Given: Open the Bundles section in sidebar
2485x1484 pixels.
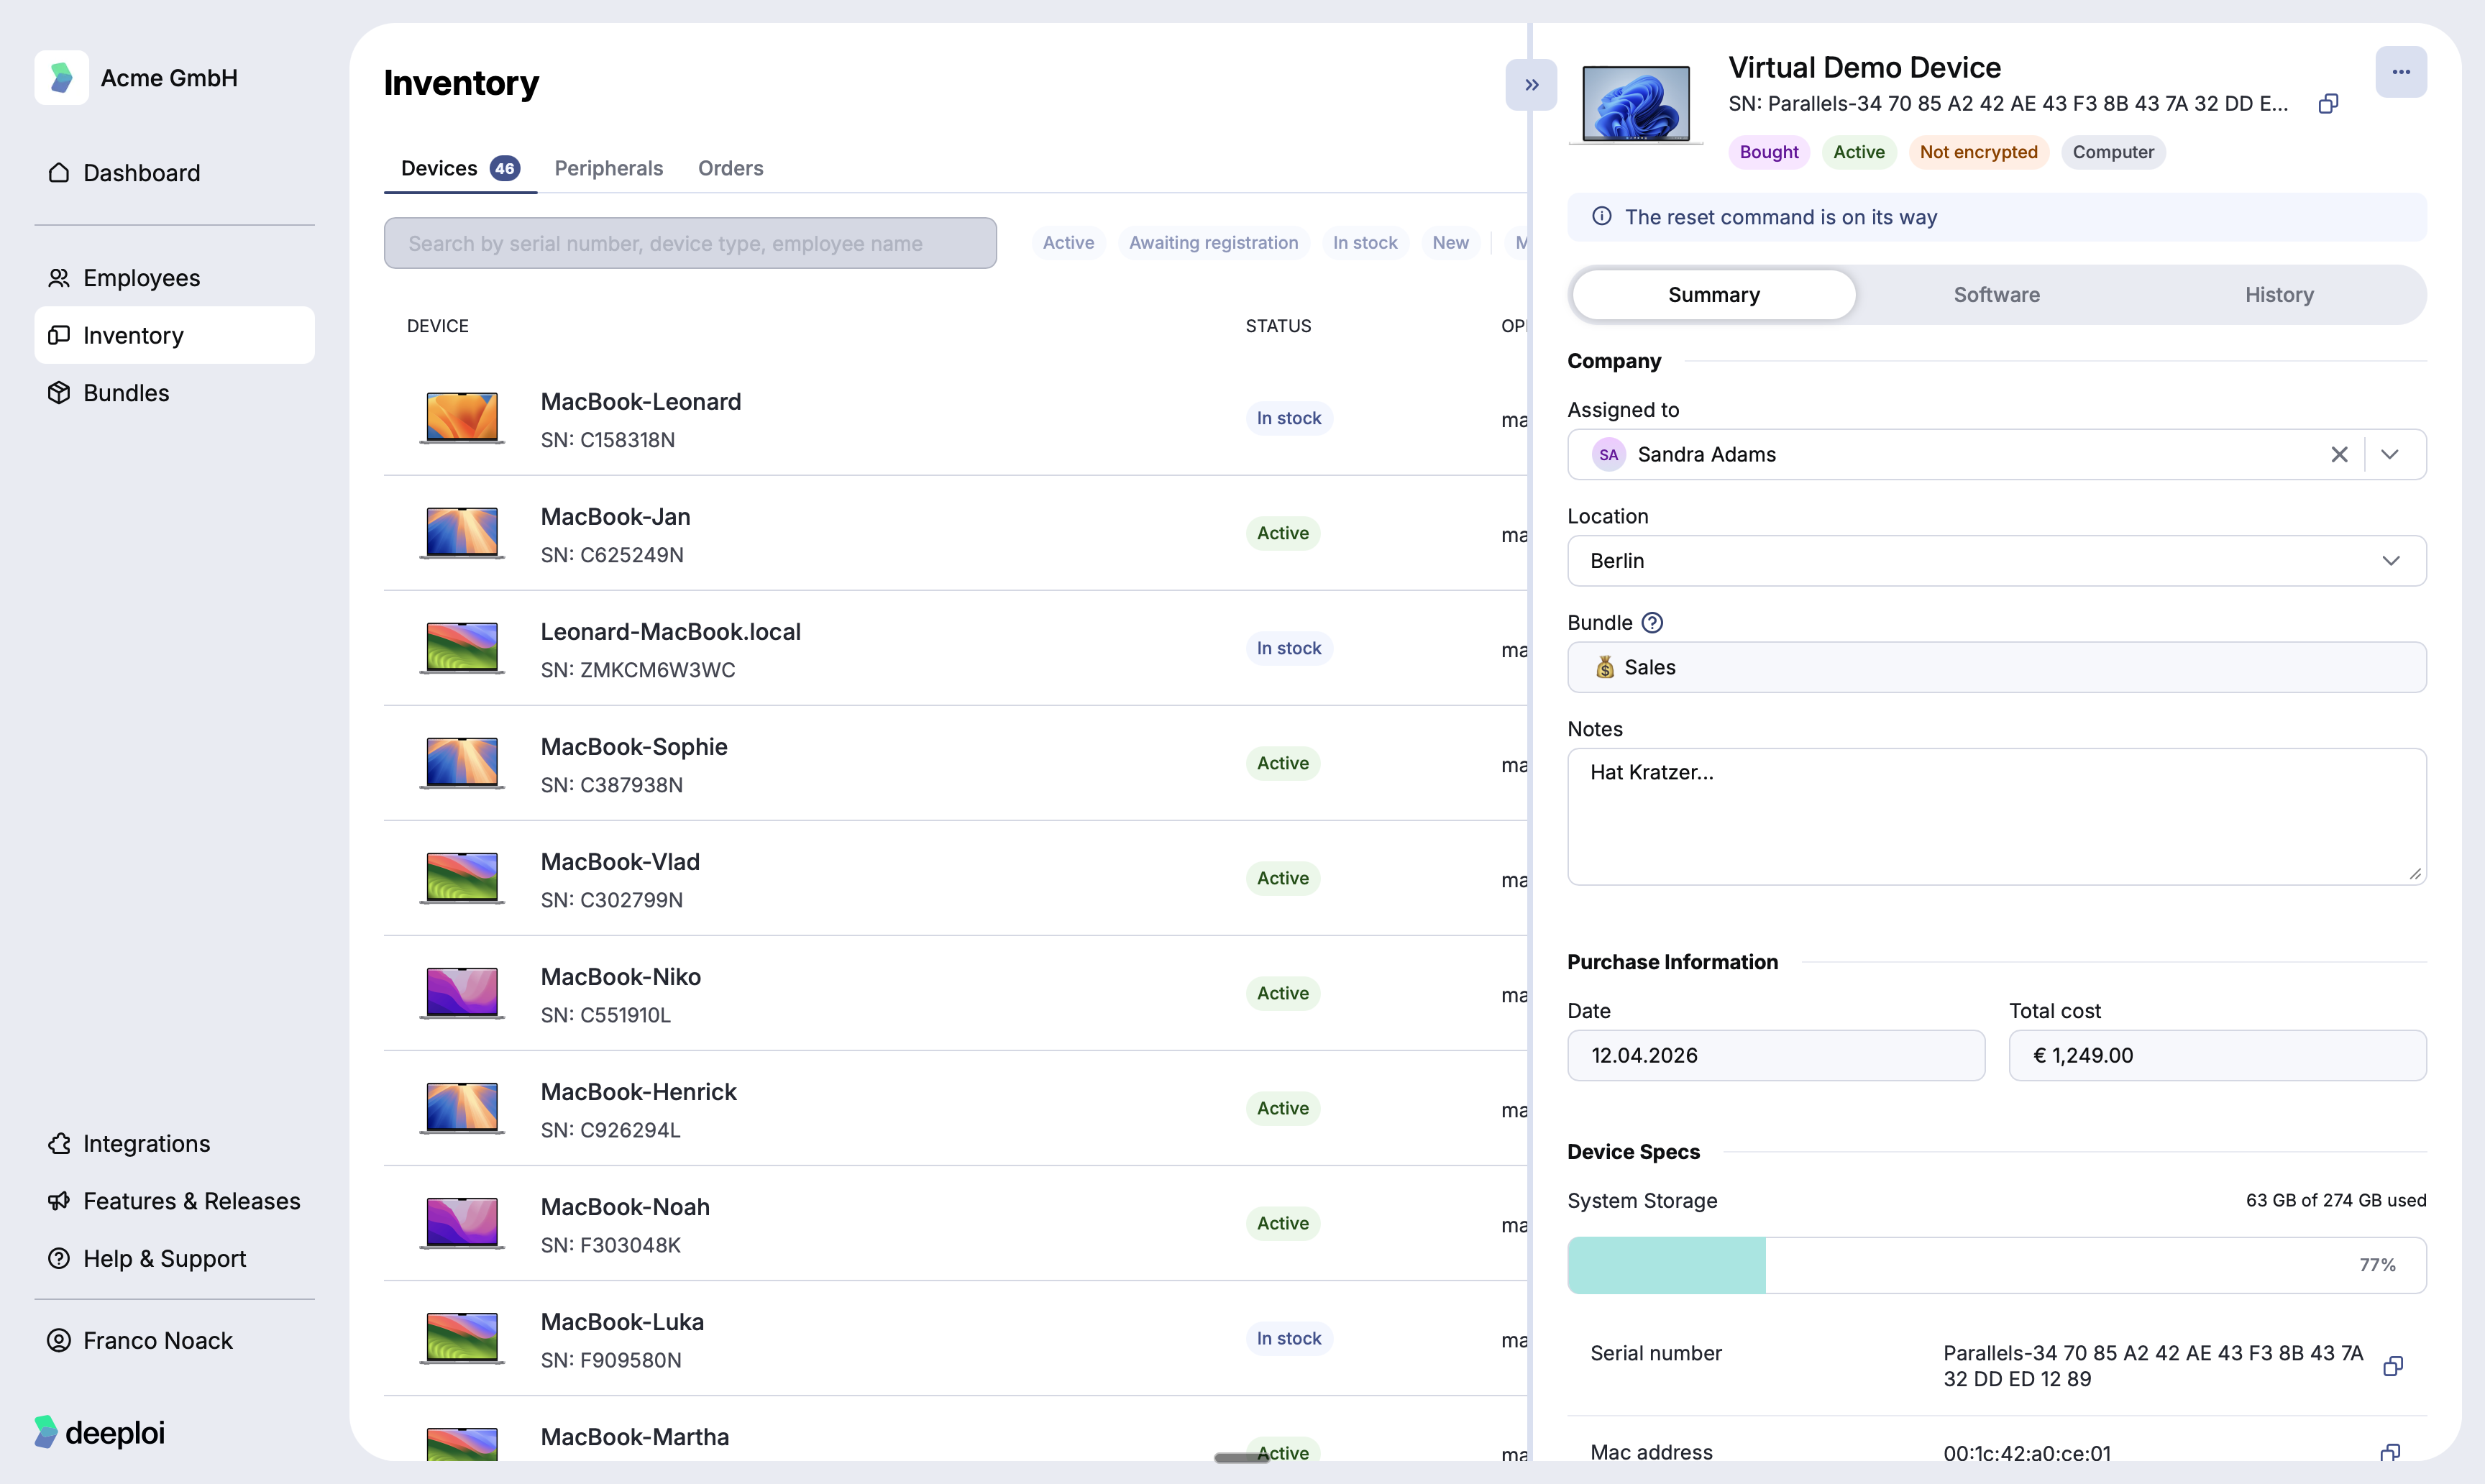Looking at the screenshot, I should coord(127,392).
